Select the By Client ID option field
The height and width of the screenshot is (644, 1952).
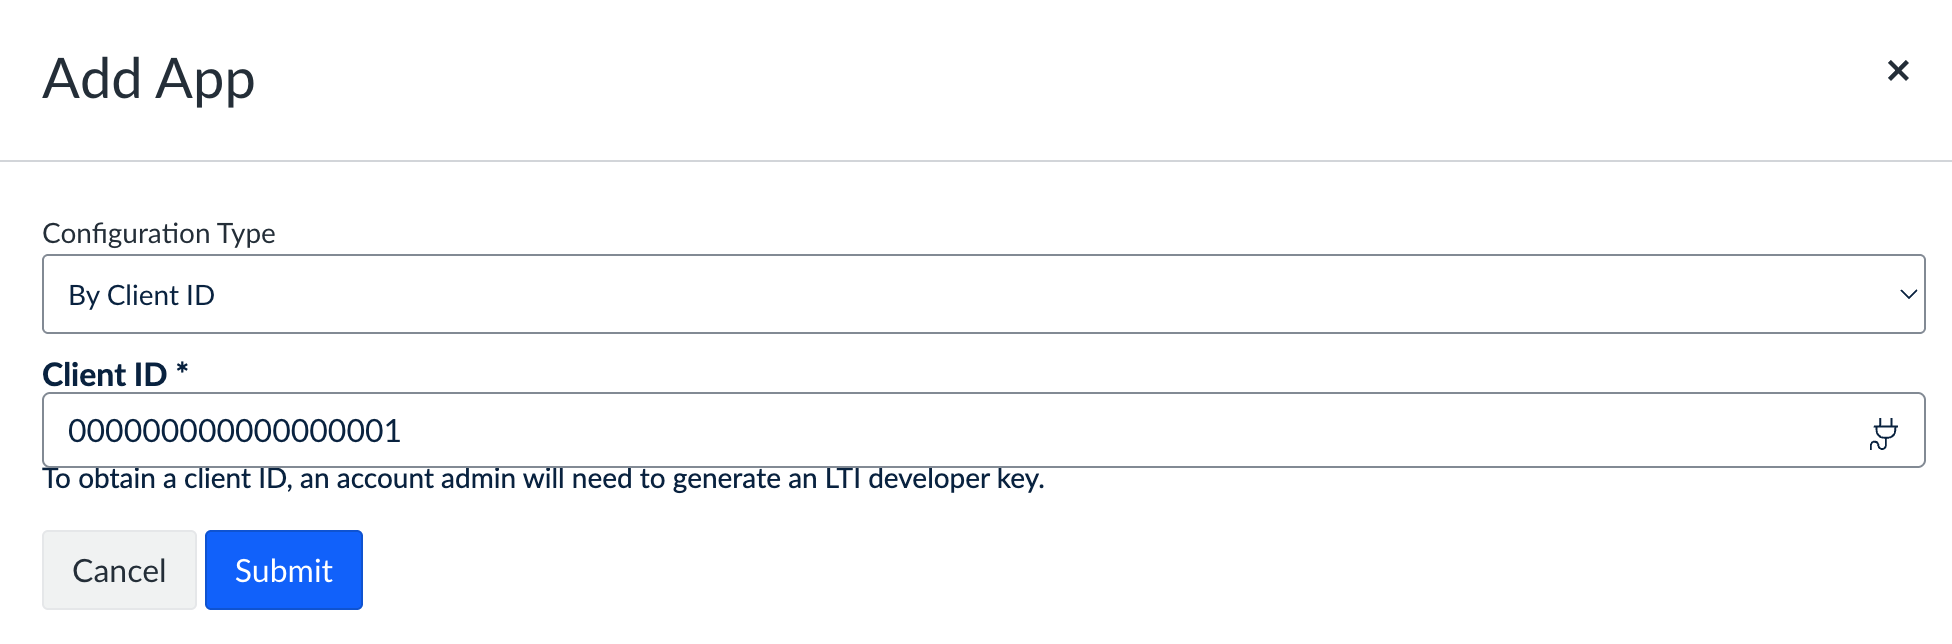point(983,293)
